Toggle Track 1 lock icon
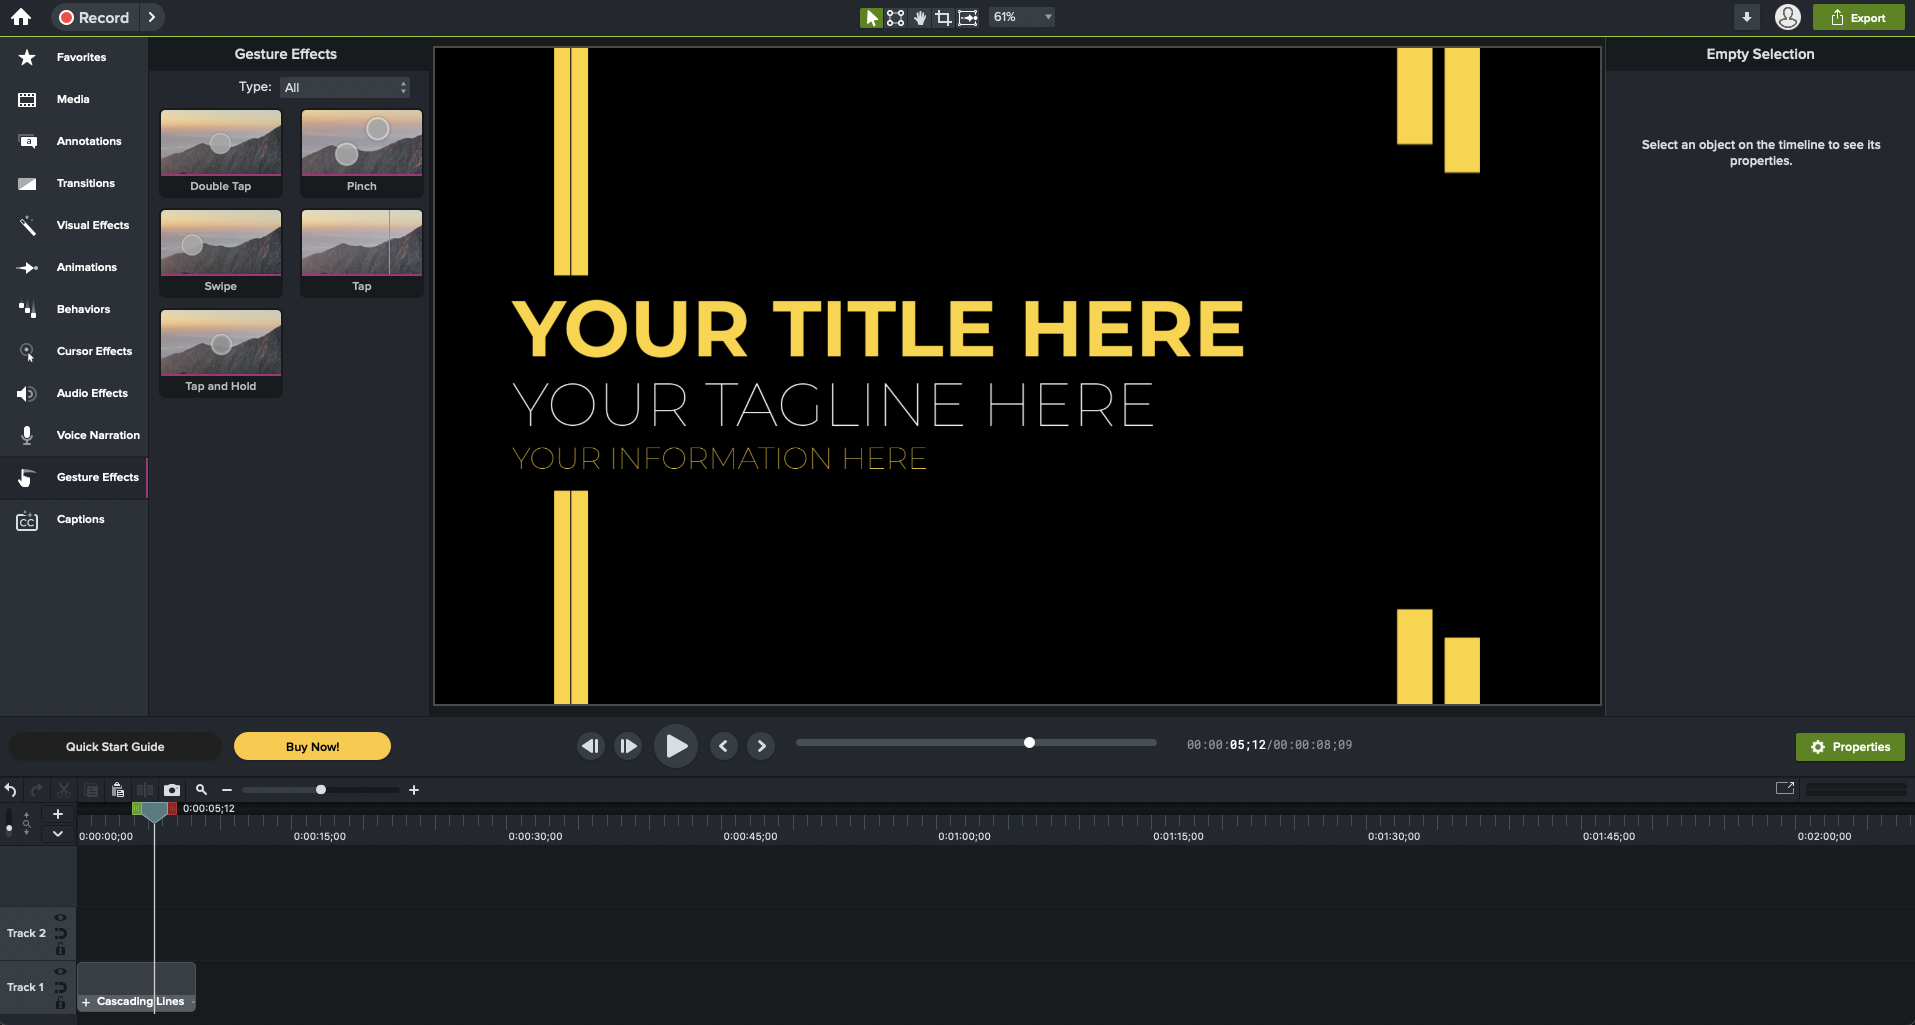This screenshot has height=1025, width=1915. pos(60,1003)
